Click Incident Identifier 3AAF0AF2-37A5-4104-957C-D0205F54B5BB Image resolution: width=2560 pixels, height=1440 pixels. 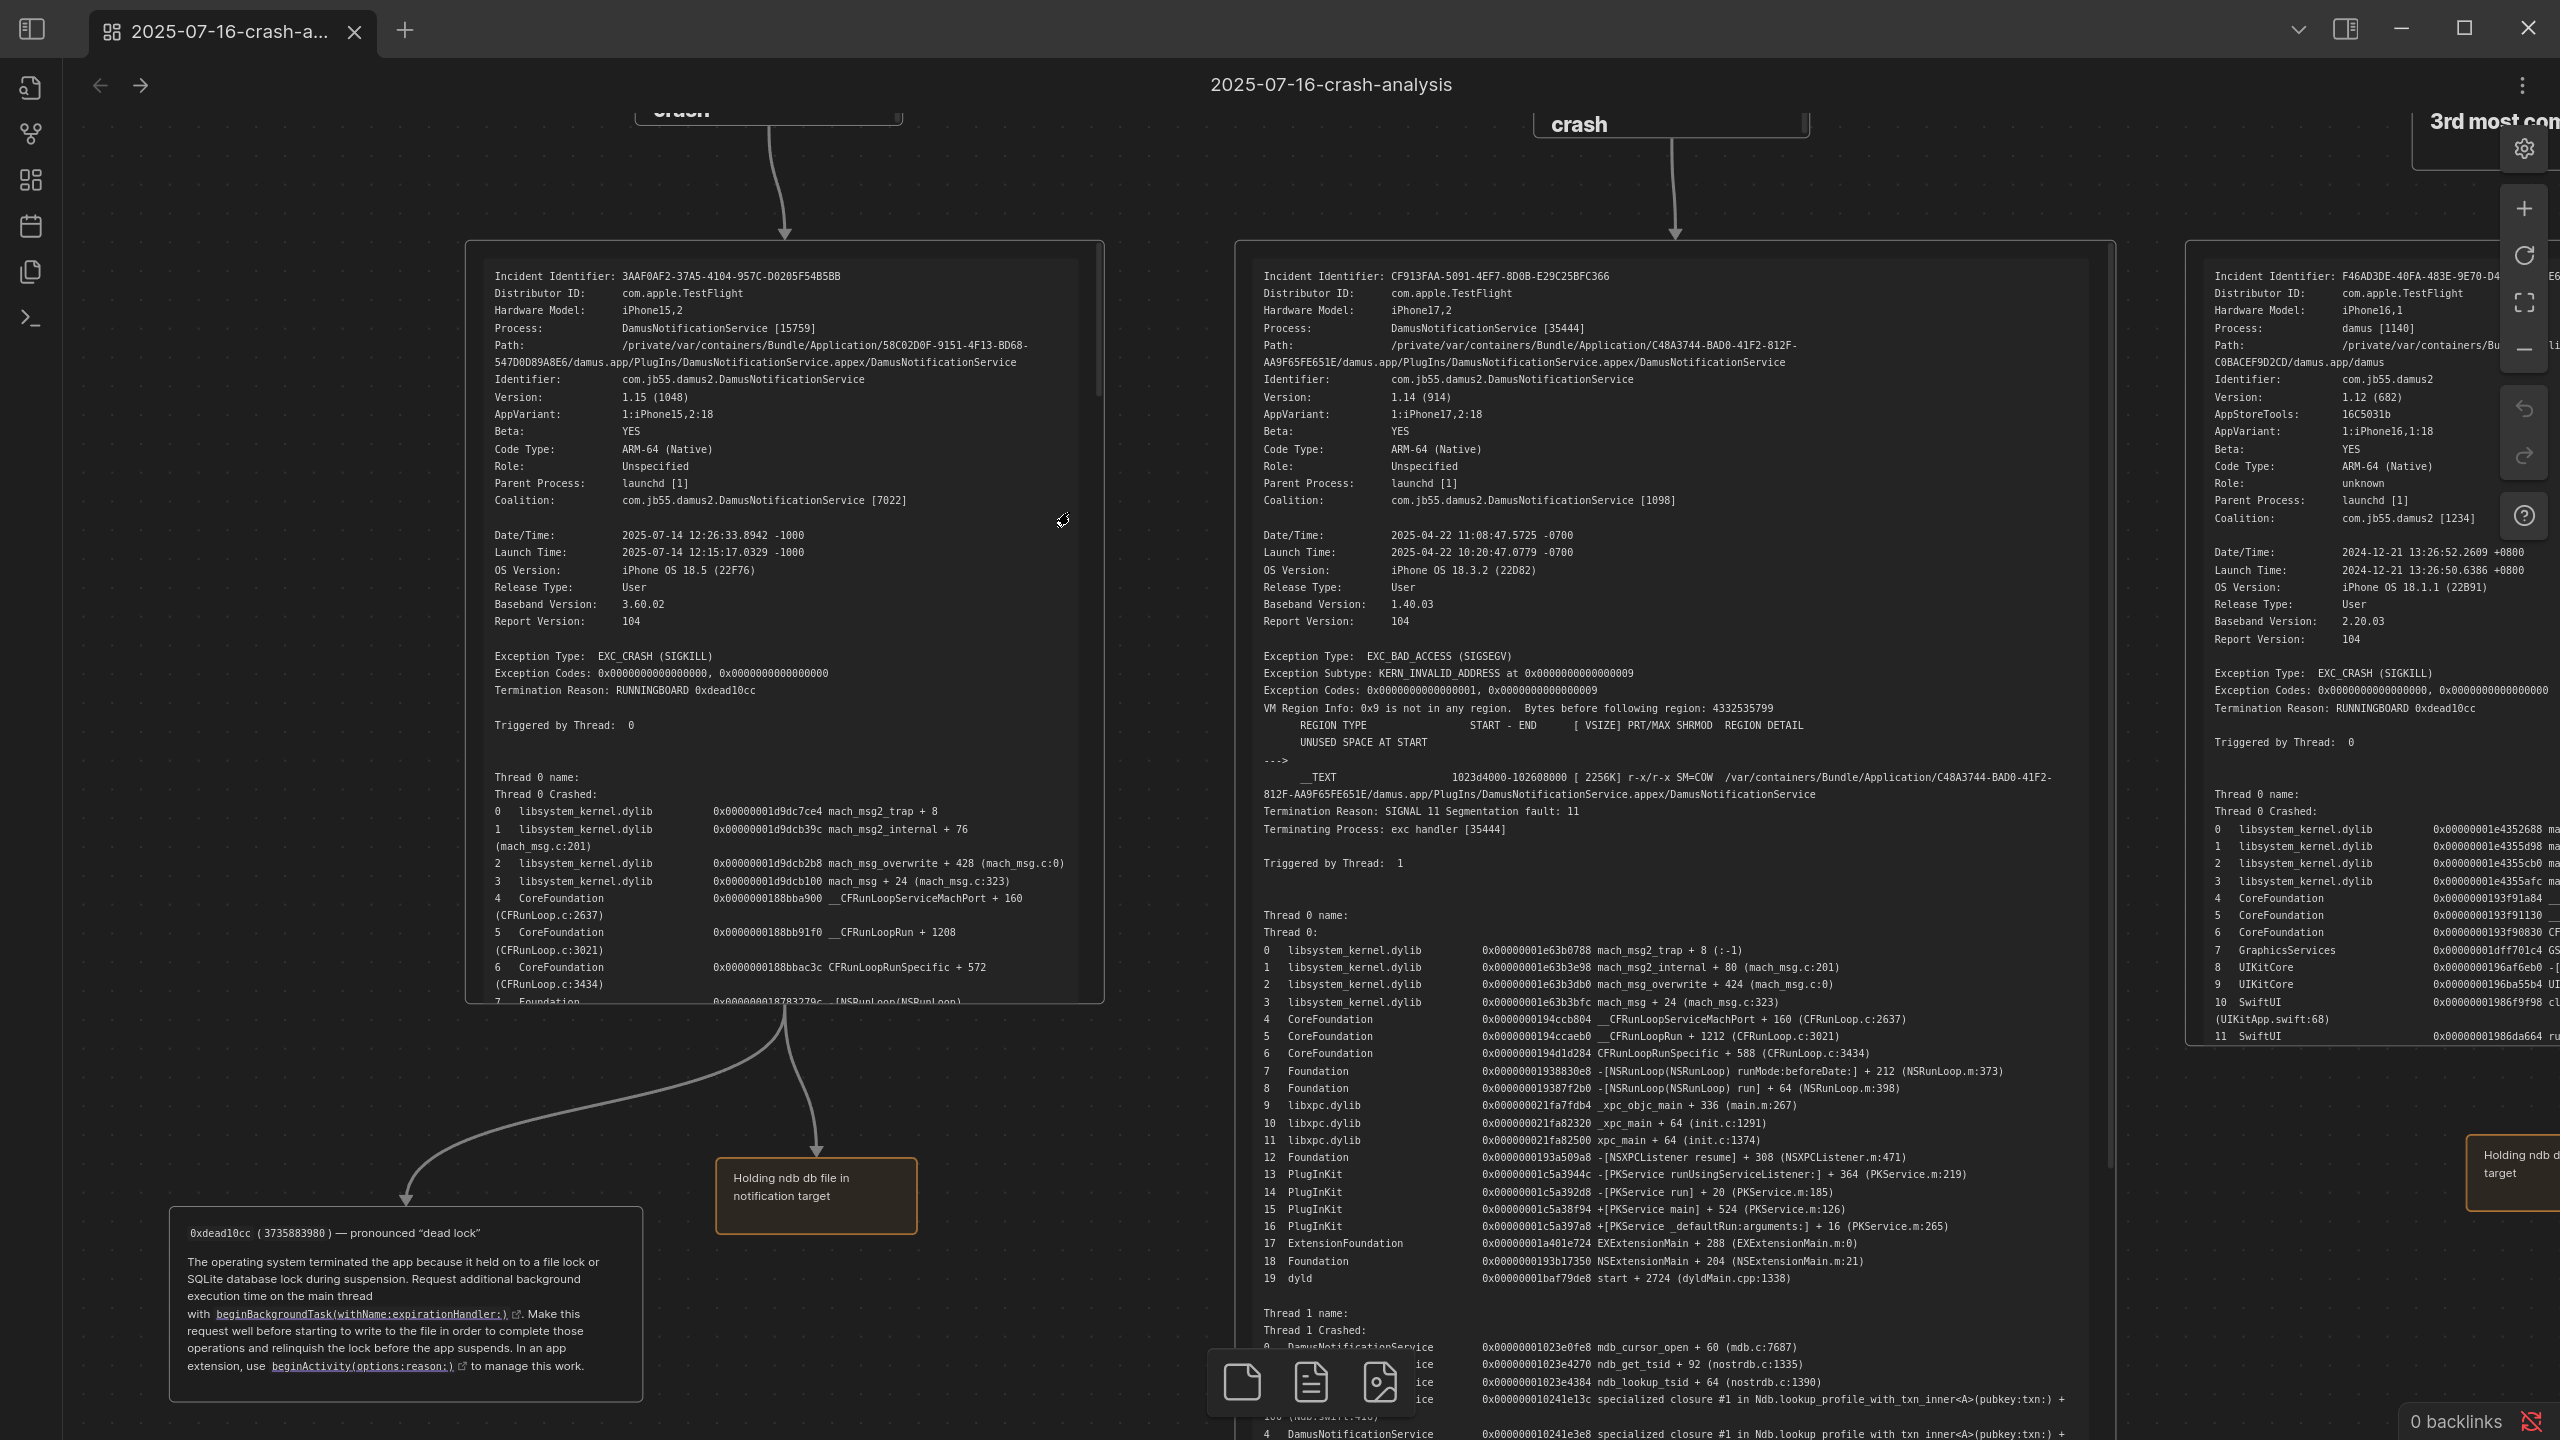coord(667,276)
